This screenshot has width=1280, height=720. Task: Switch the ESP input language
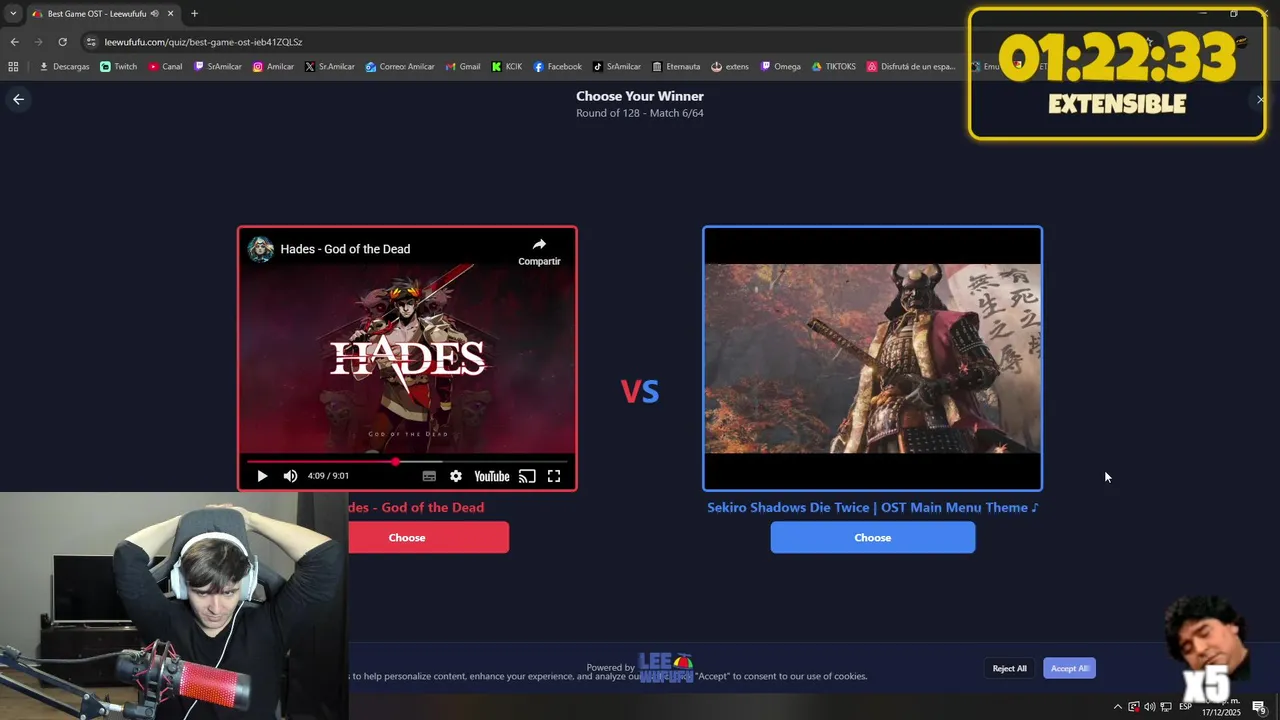(1185, 707)
